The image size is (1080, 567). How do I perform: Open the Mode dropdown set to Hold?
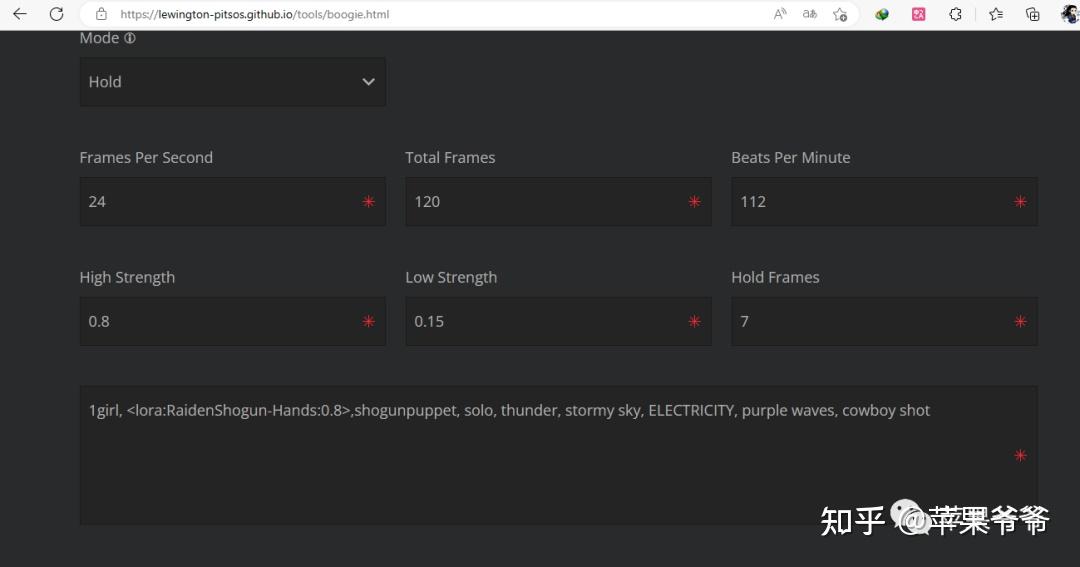[232, 82]
